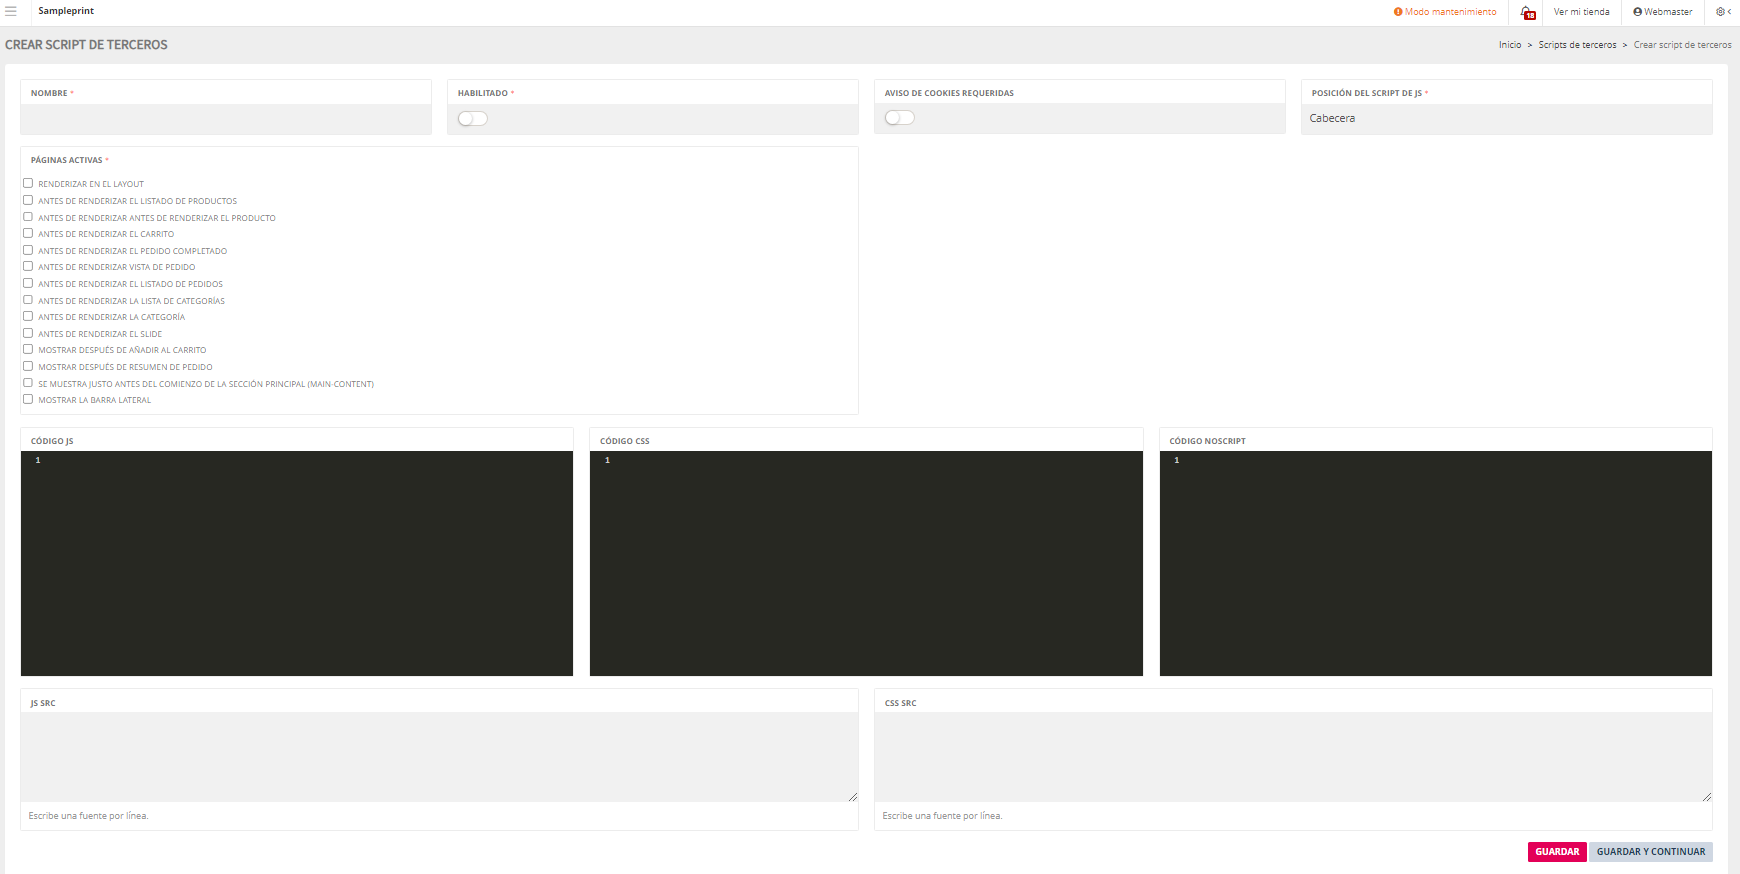Toggle the Habilitado switch
The height and width of the screenshot is (874, 1740).
click(473, 119)
